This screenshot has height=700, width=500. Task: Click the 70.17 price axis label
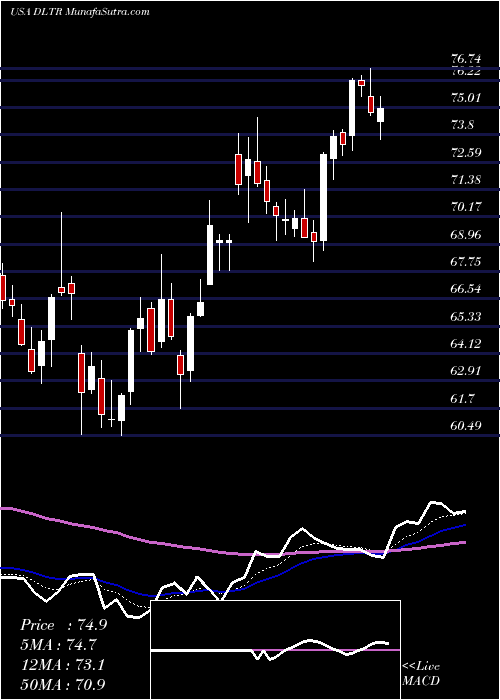(467, 207)
